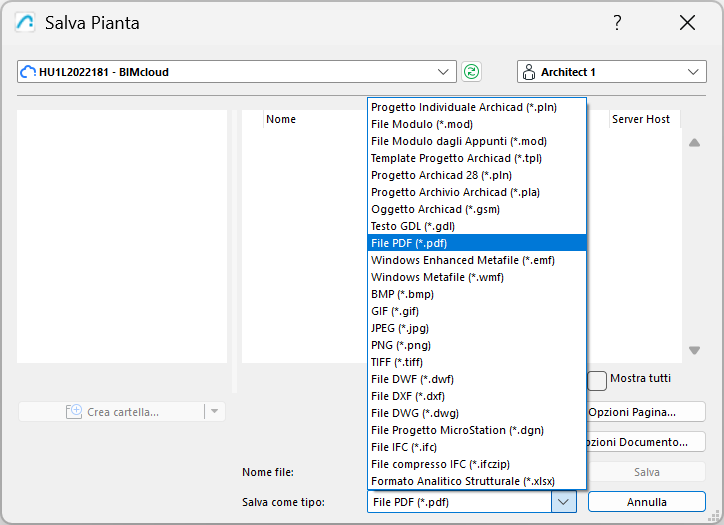
Task: Open the Crea cartella dropdown arrow
Action: tap(214, 411)
